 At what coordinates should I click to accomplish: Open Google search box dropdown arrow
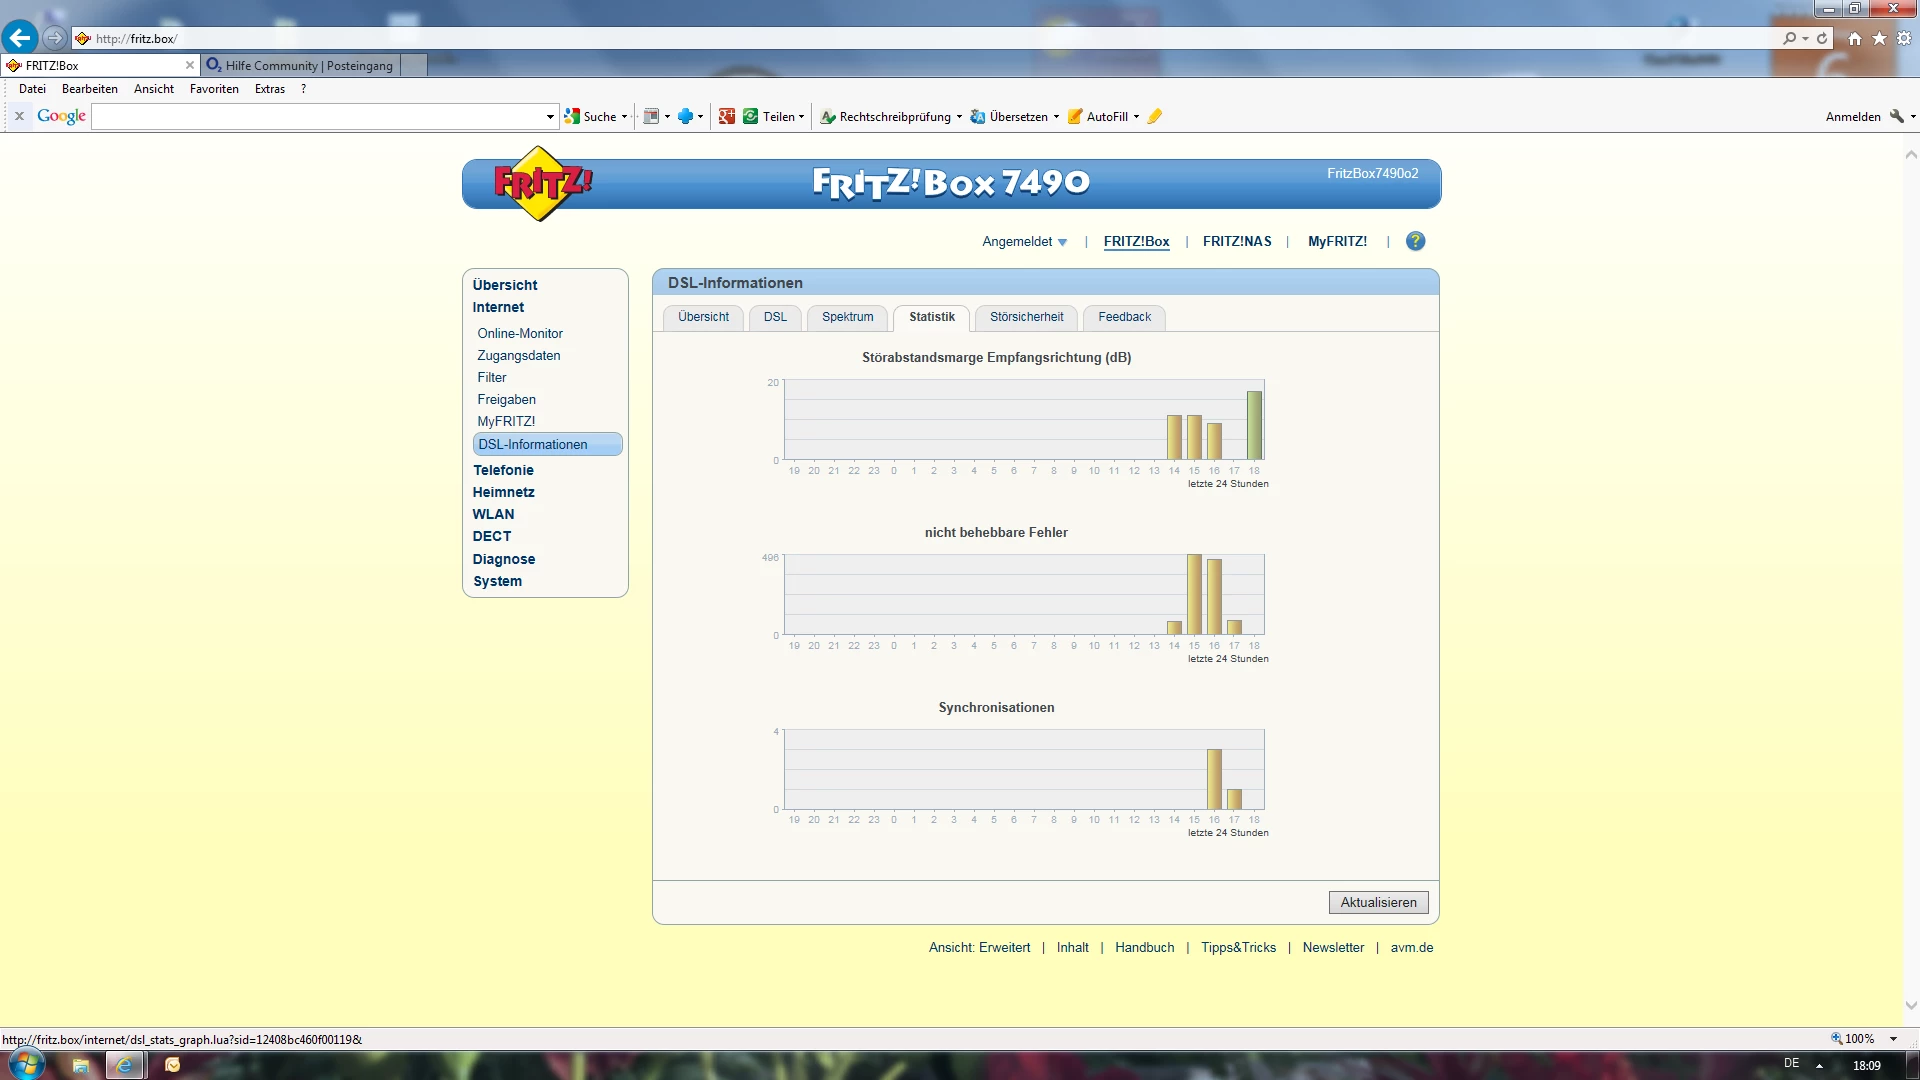click(550, 117)
